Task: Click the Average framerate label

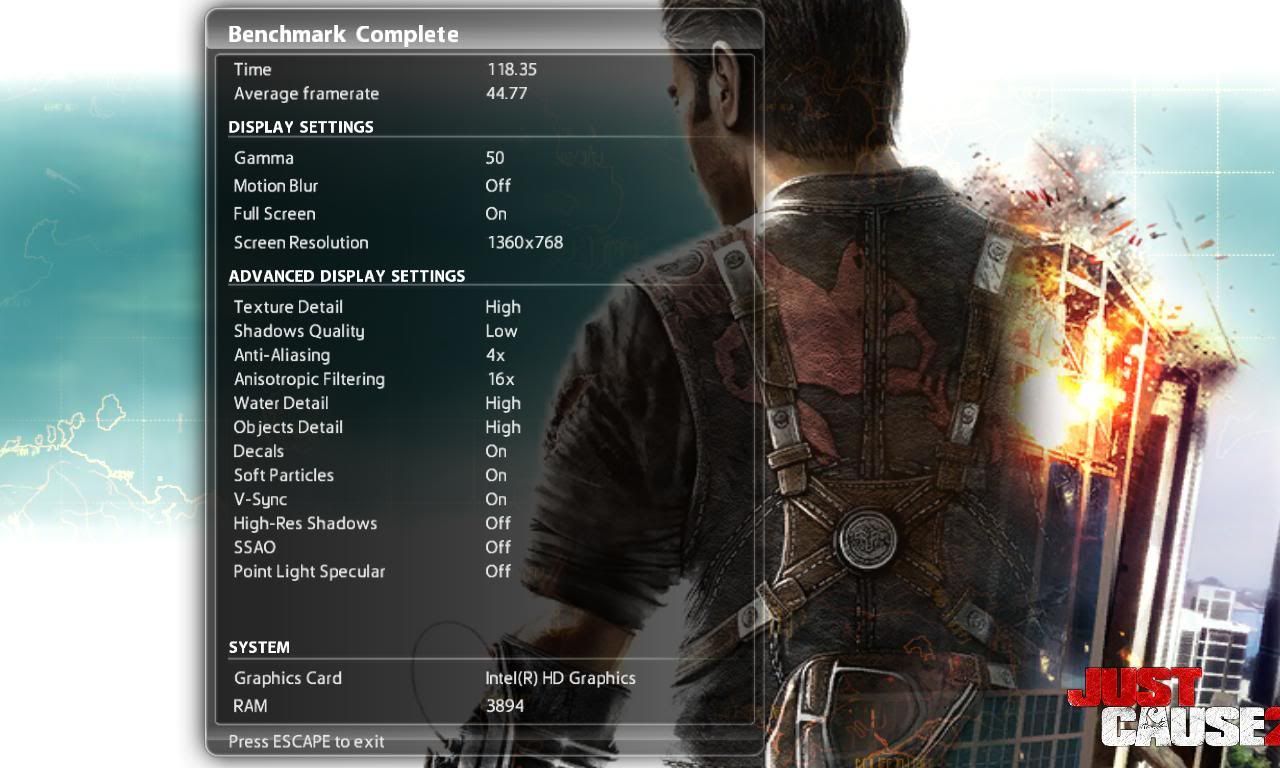Action: tap(306, 93)
